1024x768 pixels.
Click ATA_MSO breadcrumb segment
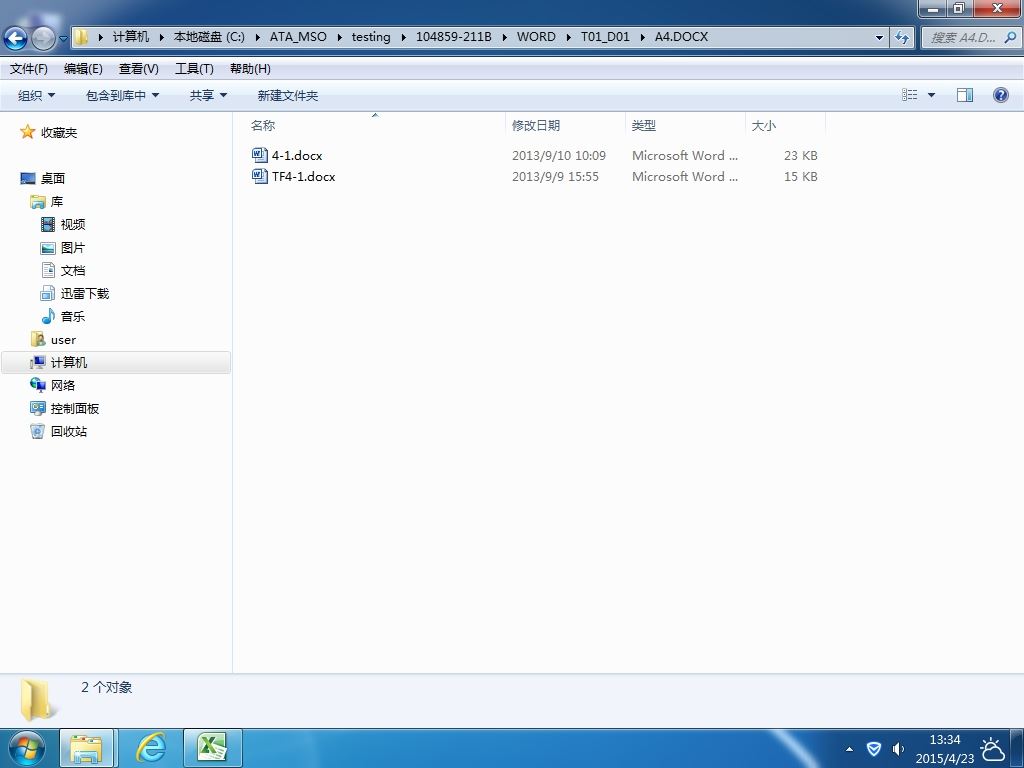tap(298, 37)
